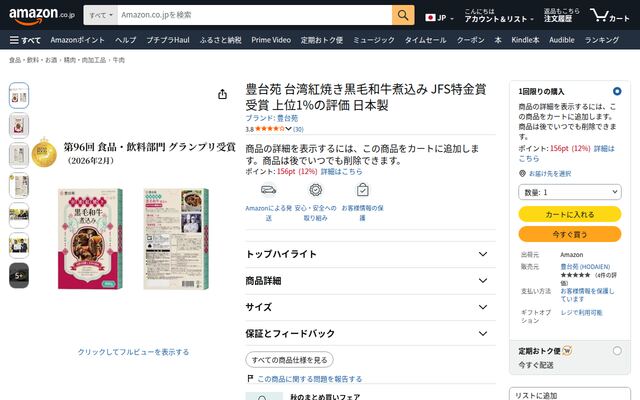Open the すべて search category dropdown
This screenshot has width=640, height=400.
coord(100,15)
